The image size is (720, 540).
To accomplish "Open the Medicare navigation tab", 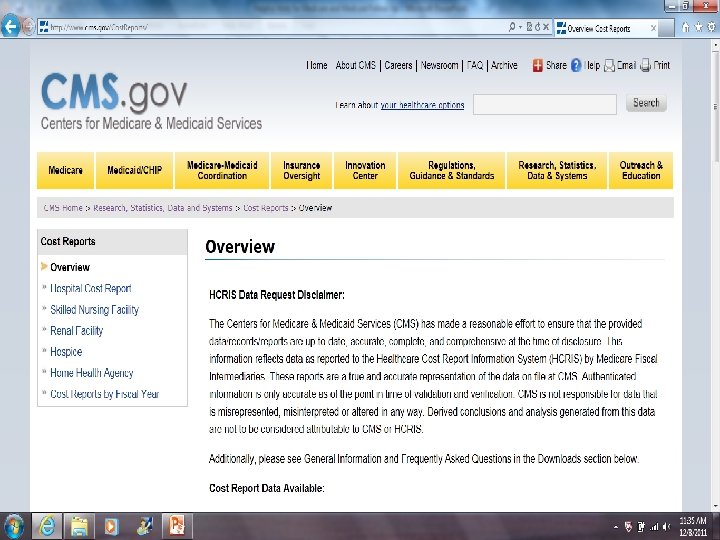I will pos(65,170).
